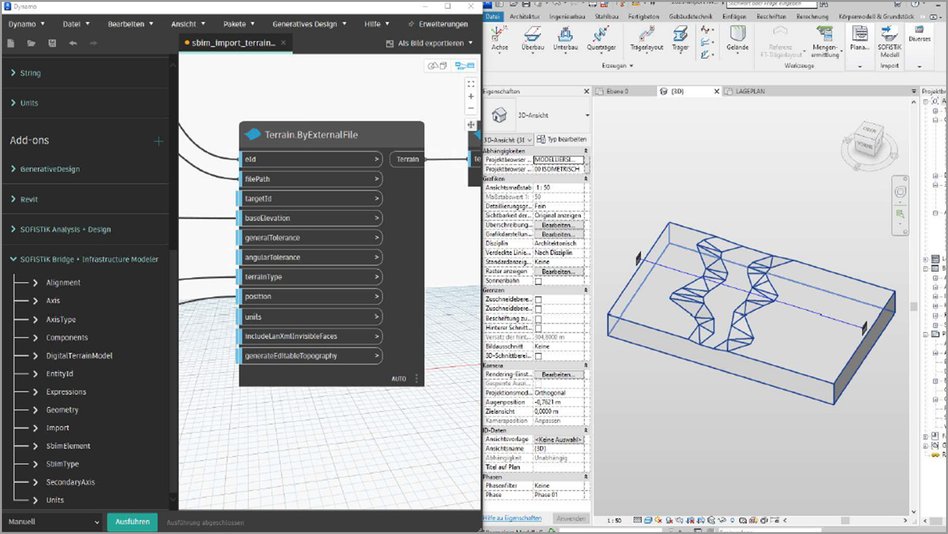Click Bearbeiten next to Raster anzeigen
This screenshot has height=534, width=948.
[556, 272]
